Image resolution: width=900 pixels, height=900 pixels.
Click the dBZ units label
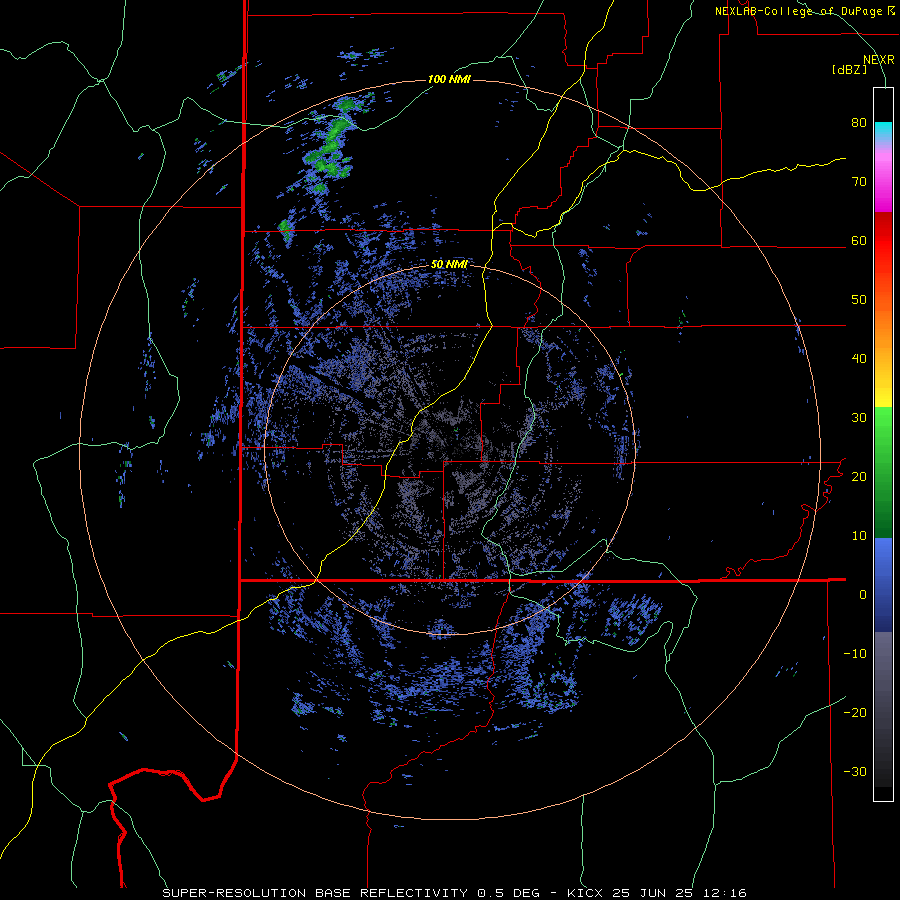(x=849, y=69)
